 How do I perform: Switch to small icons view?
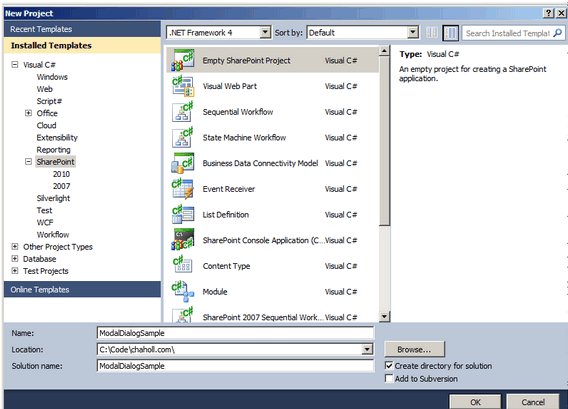pos(432,33)
